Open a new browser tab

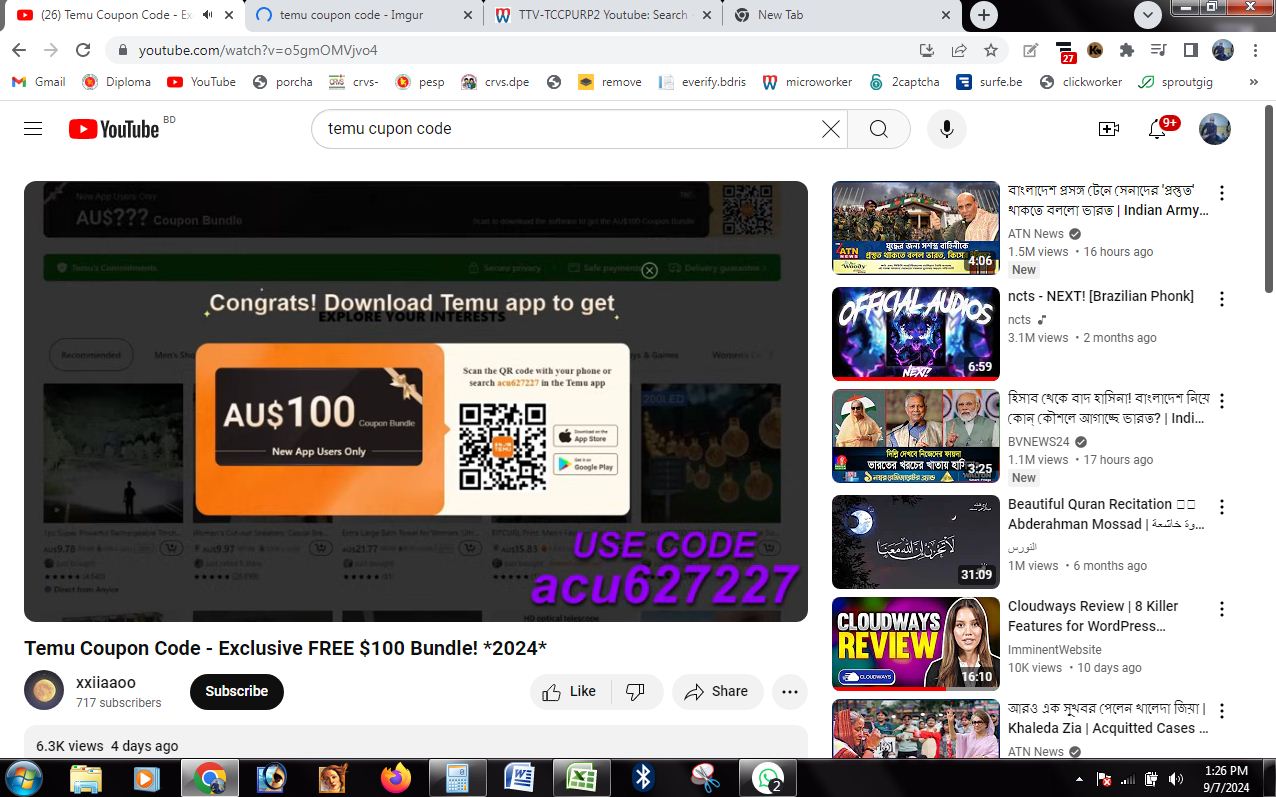[x=984, y=15]
